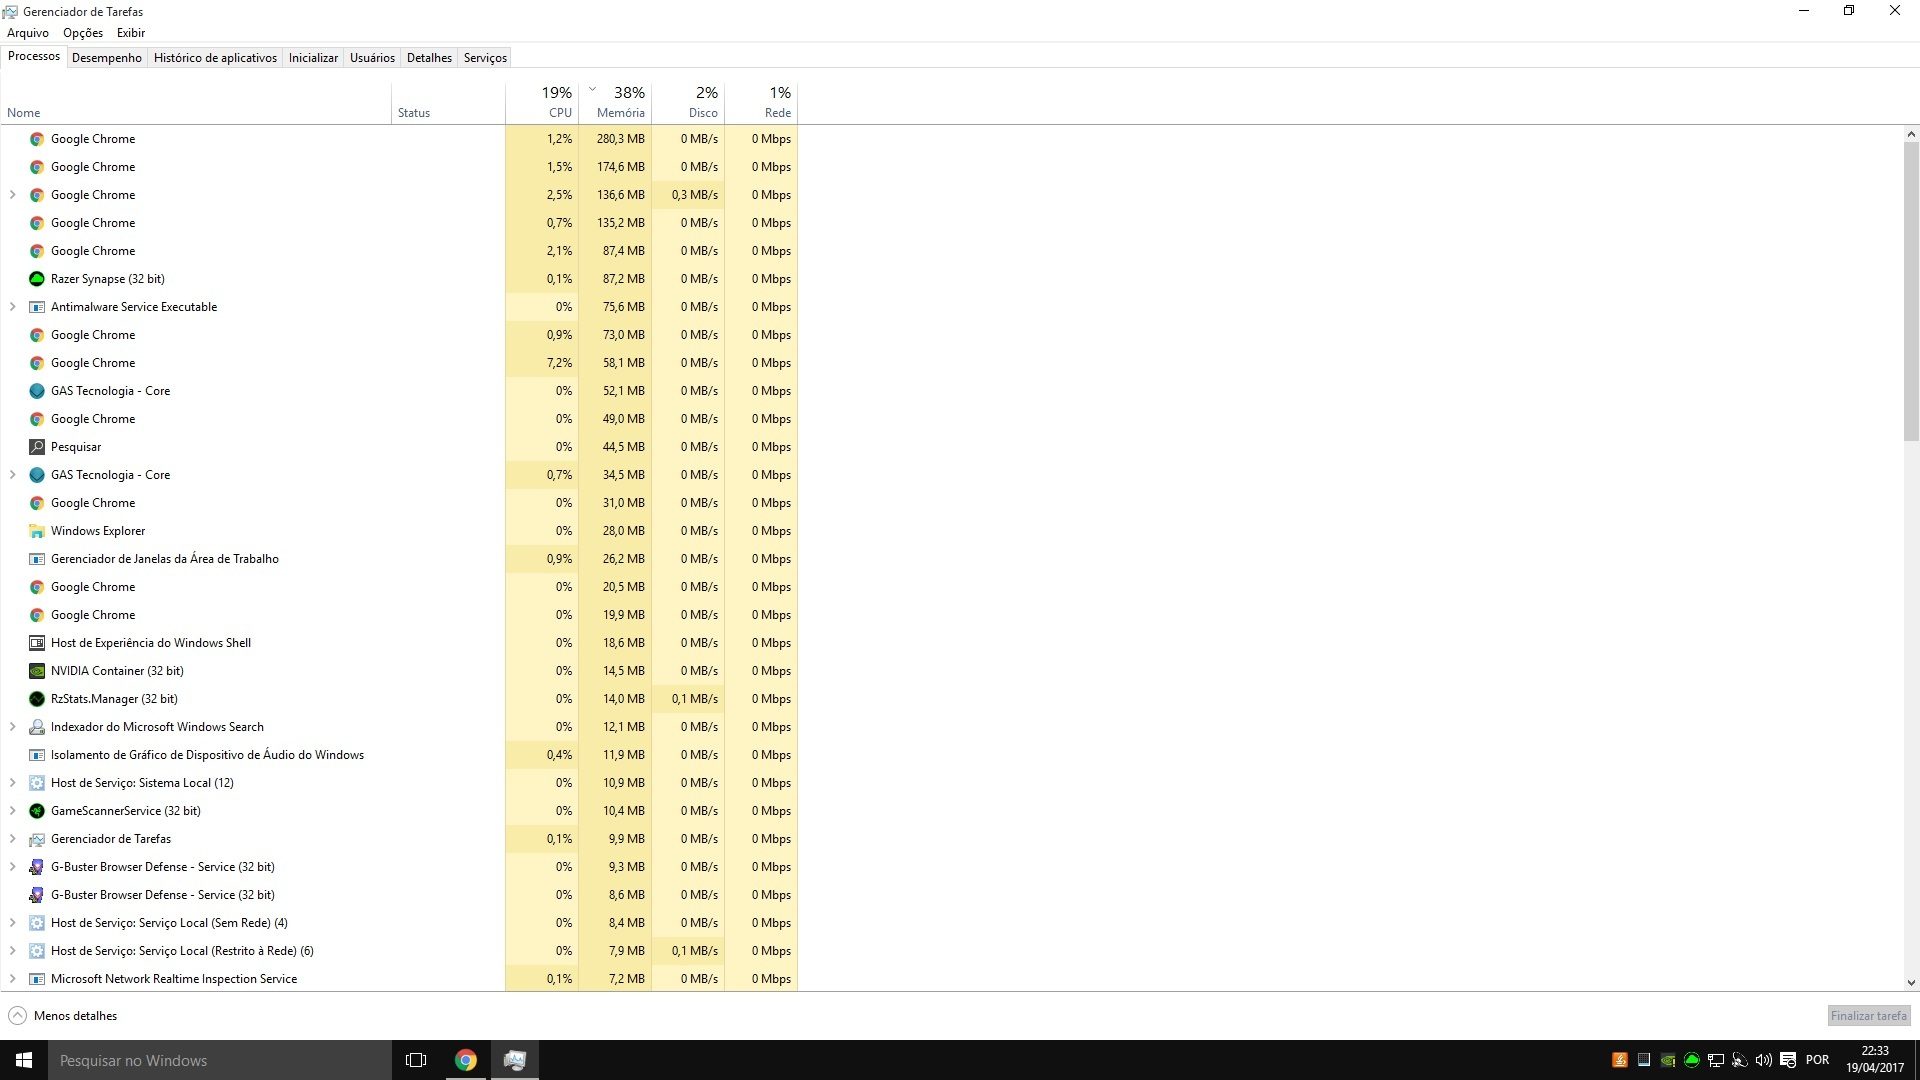Switch to Histórico de aplicativos tab
Screen dimensions: 1920x1080
215,58
